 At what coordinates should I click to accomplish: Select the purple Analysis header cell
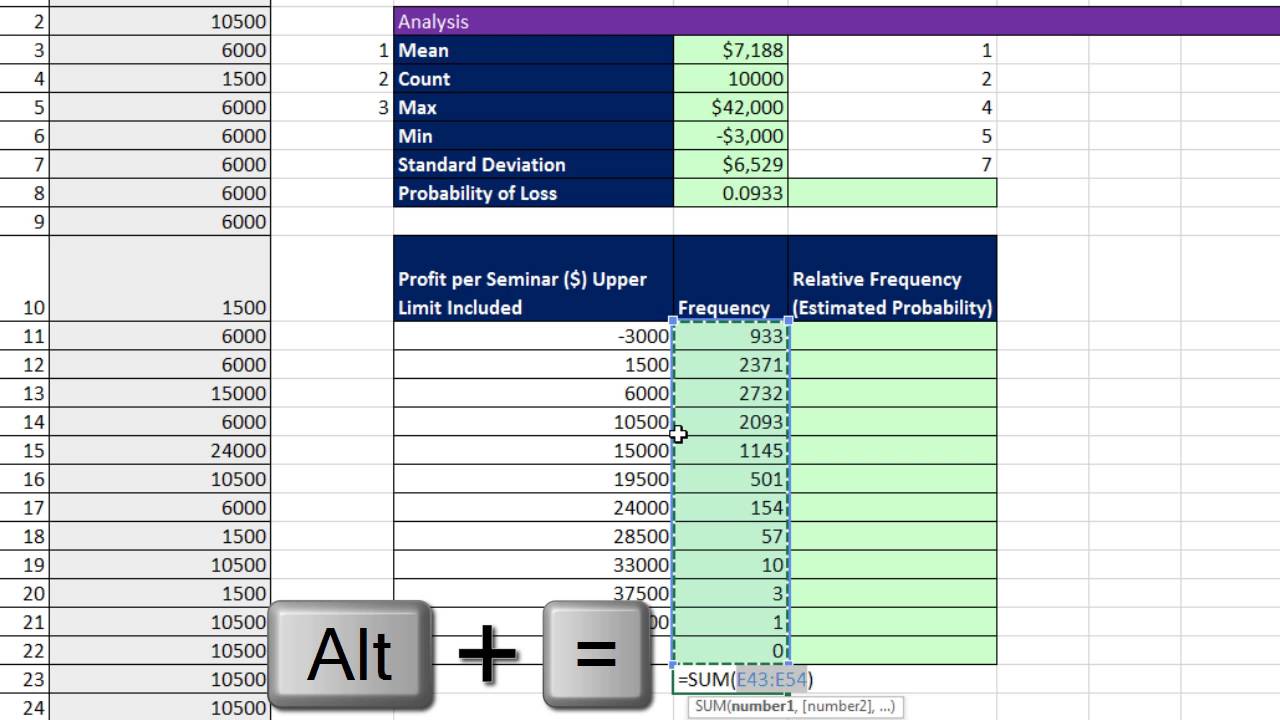pos(836,21)
